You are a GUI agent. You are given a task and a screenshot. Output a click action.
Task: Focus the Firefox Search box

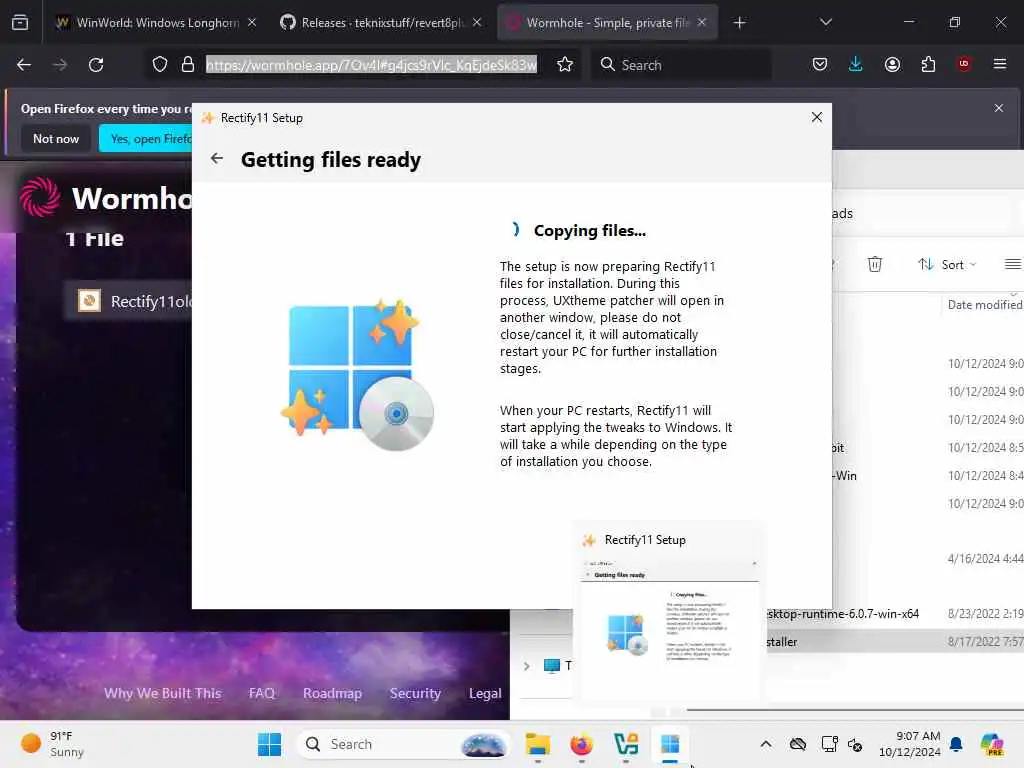click(x=681, y=65)
